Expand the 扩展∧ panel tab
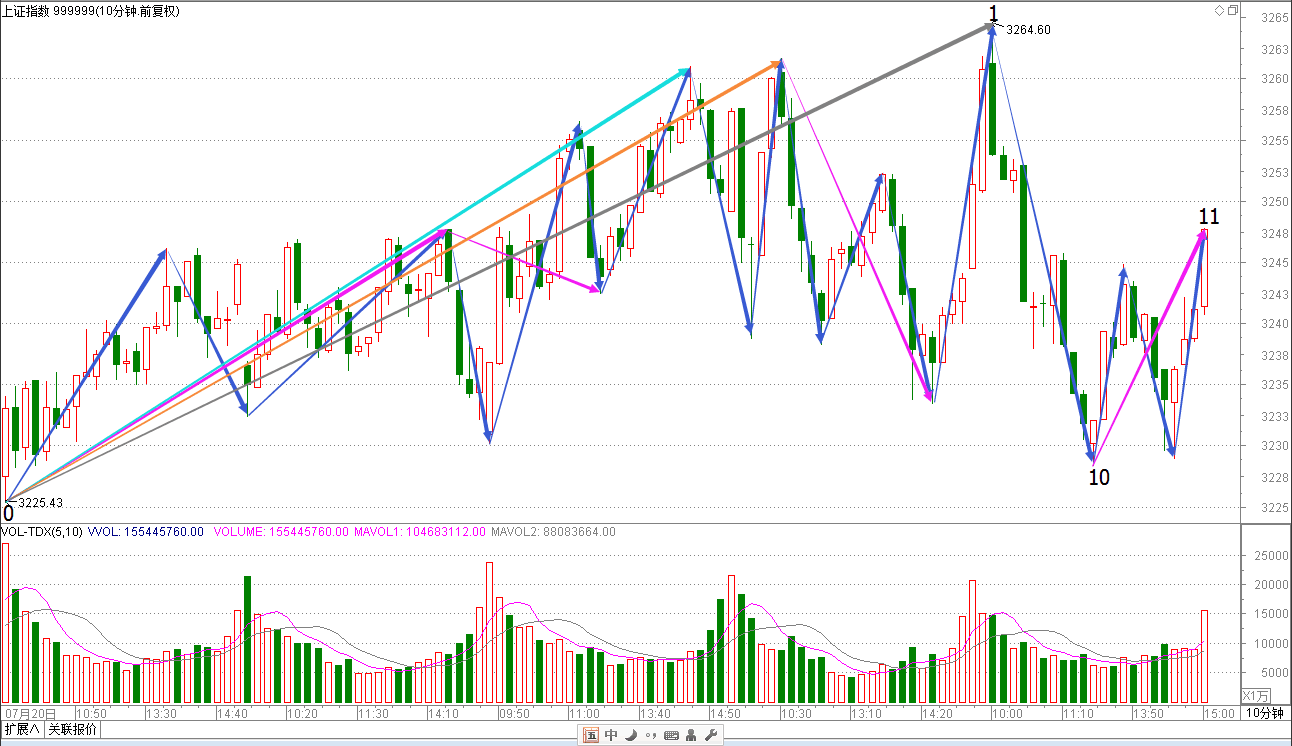Image resolution: width=1292 pixels, height=746 pixels. [21, 729]
